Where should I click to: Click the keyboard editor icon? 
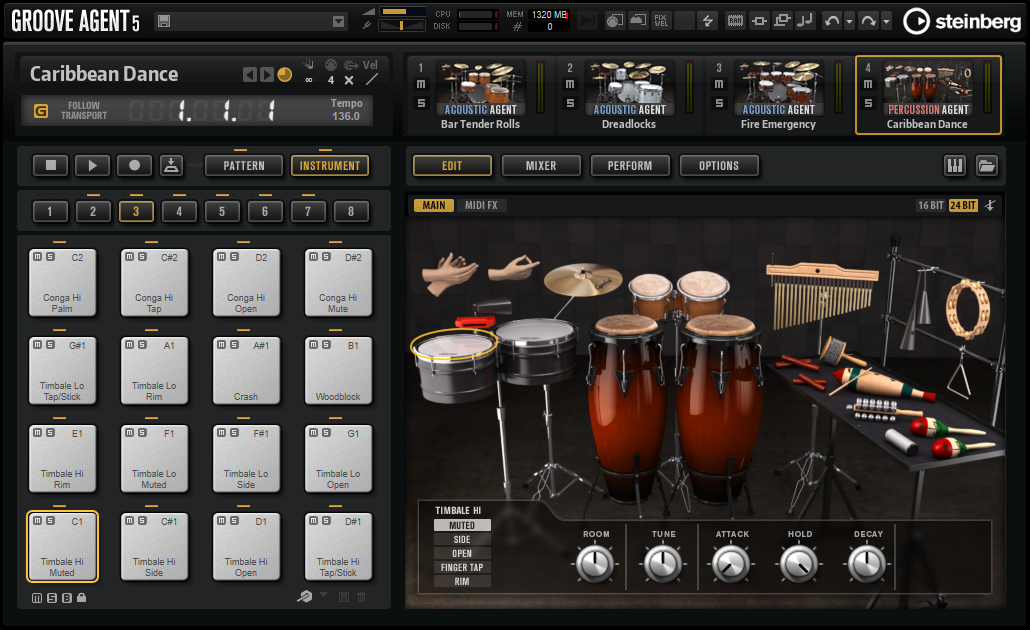(x=954, y=166)
